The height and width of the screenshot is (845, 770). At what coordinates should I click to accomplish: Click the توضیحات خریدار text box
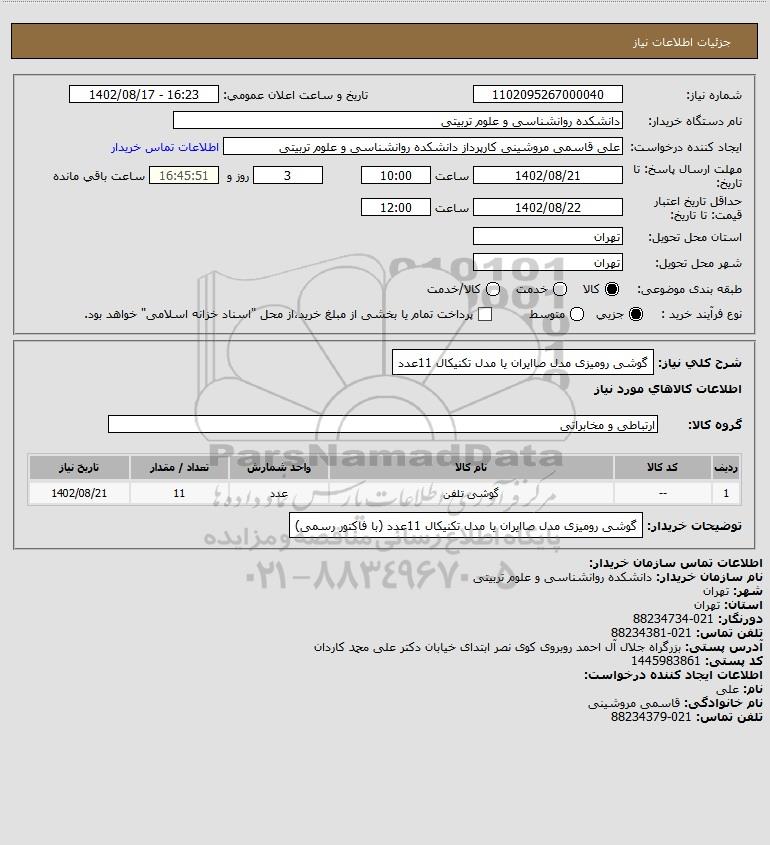coord(466,525)
